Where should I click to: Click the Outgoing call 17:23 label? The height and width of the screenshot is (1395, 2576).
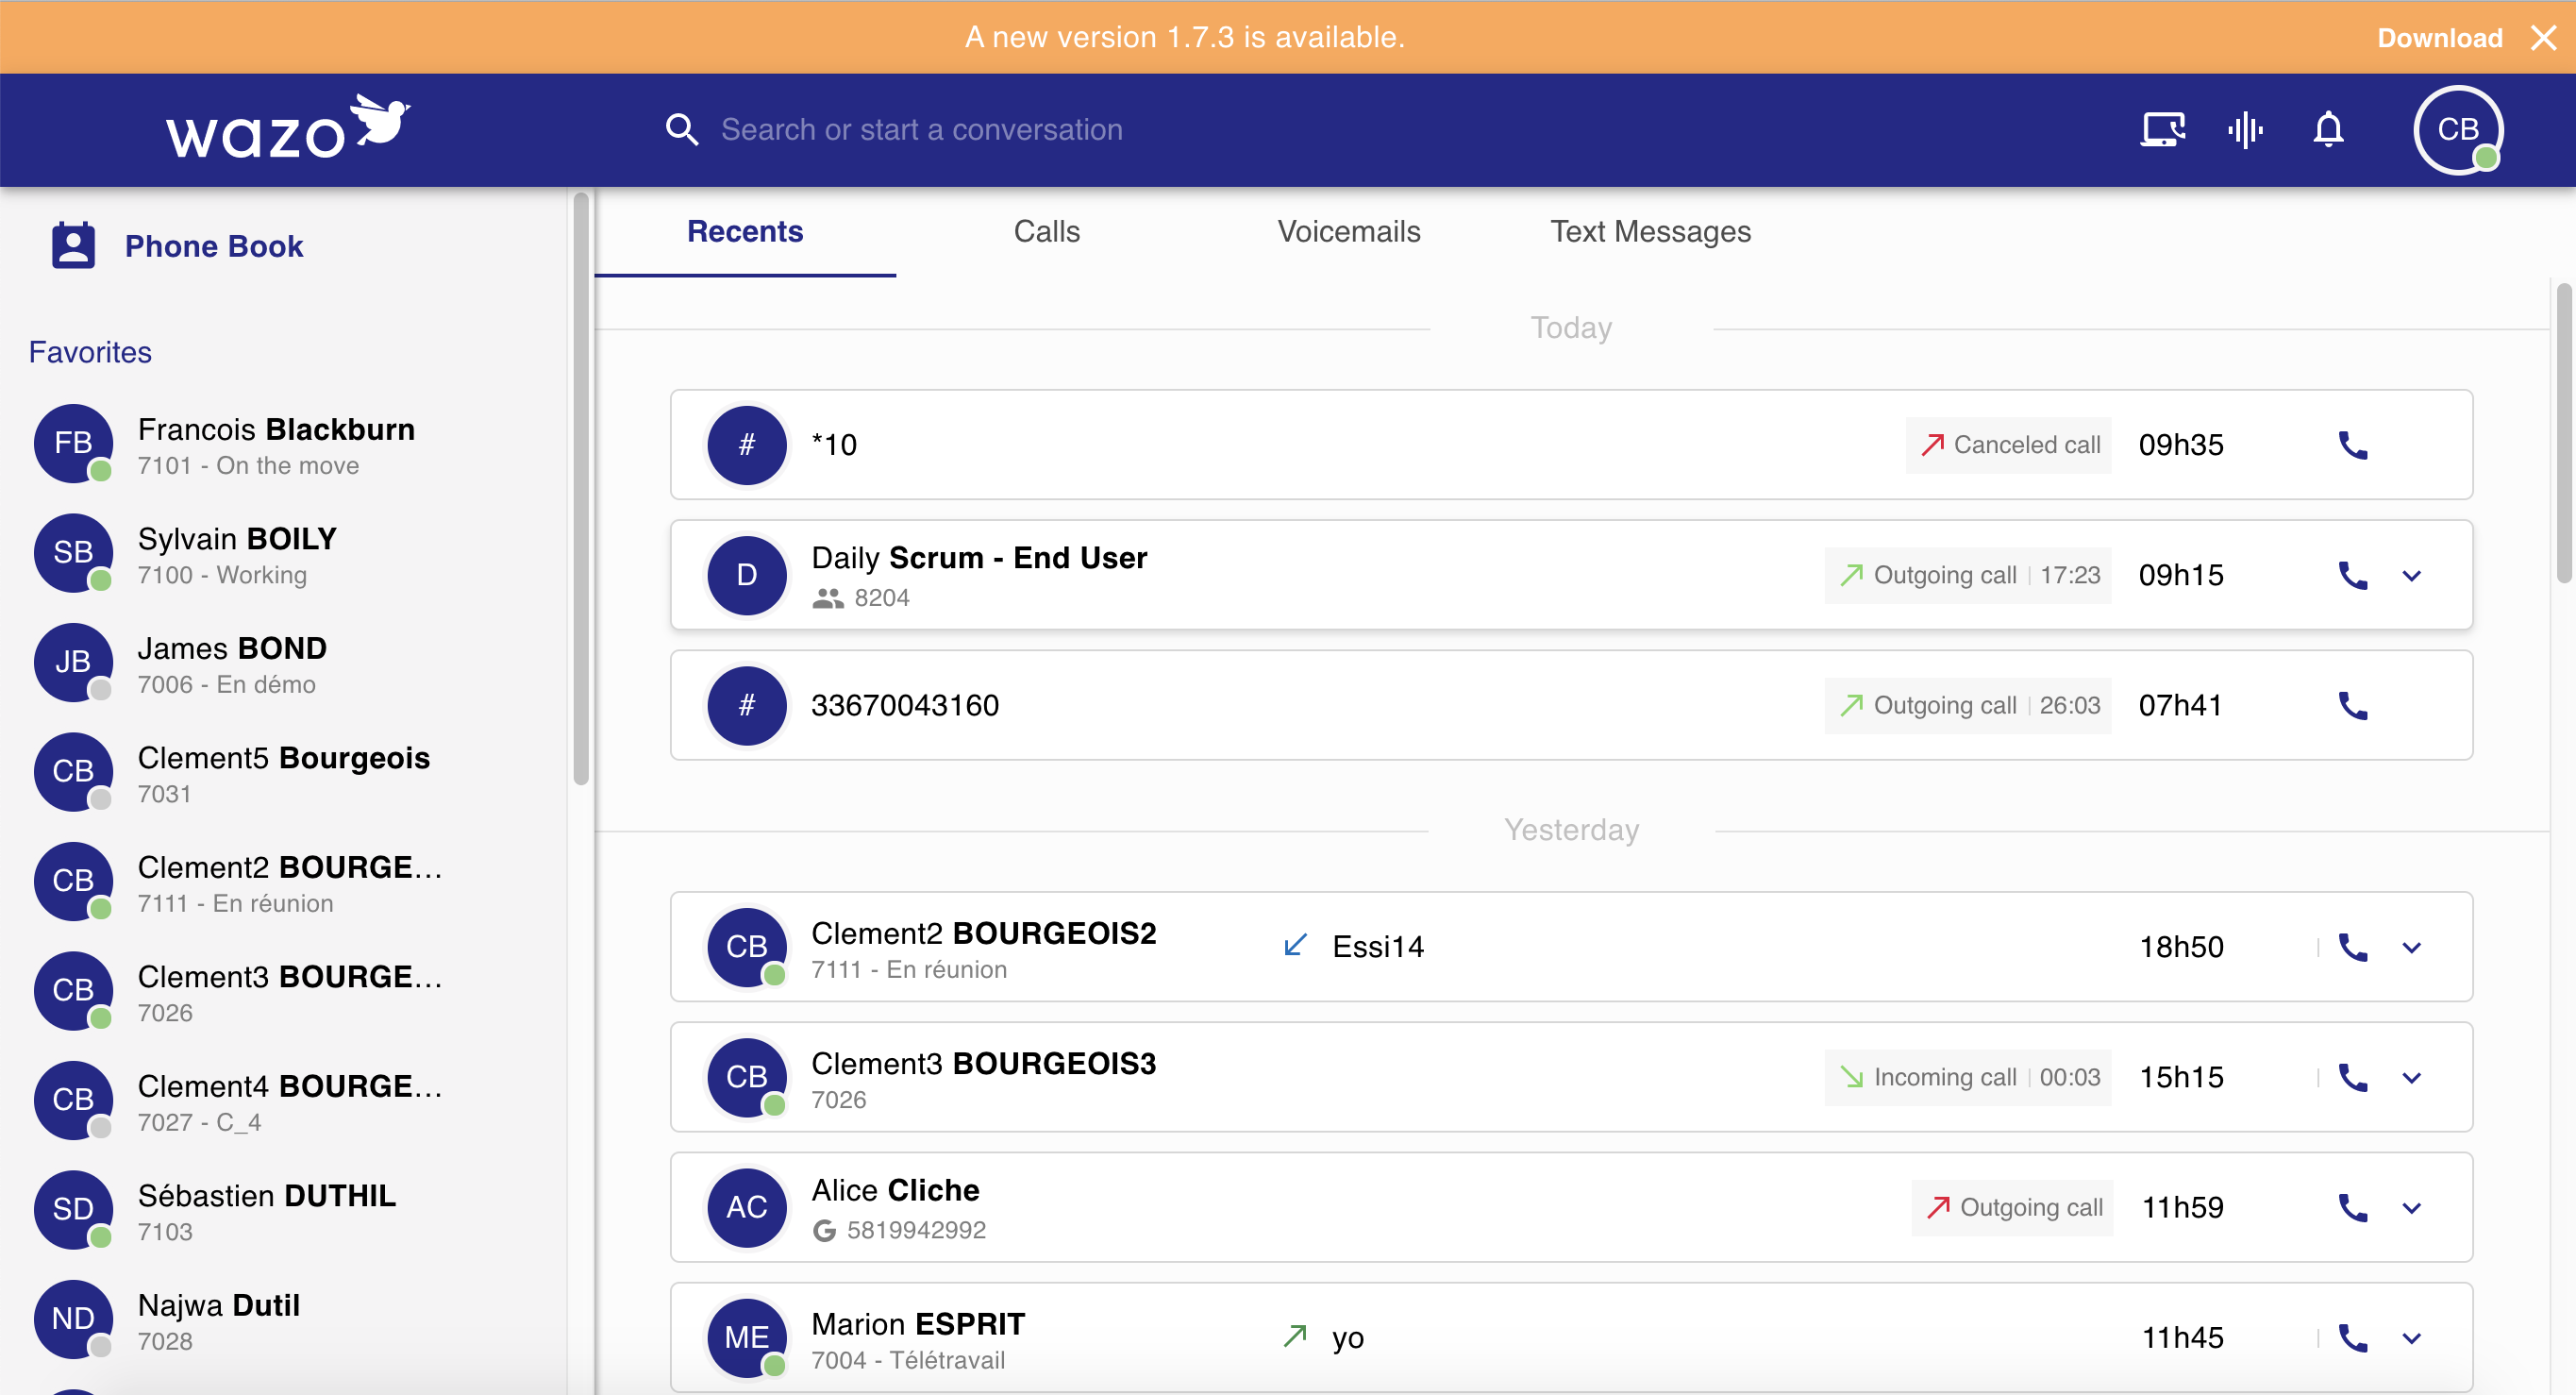1968,575
